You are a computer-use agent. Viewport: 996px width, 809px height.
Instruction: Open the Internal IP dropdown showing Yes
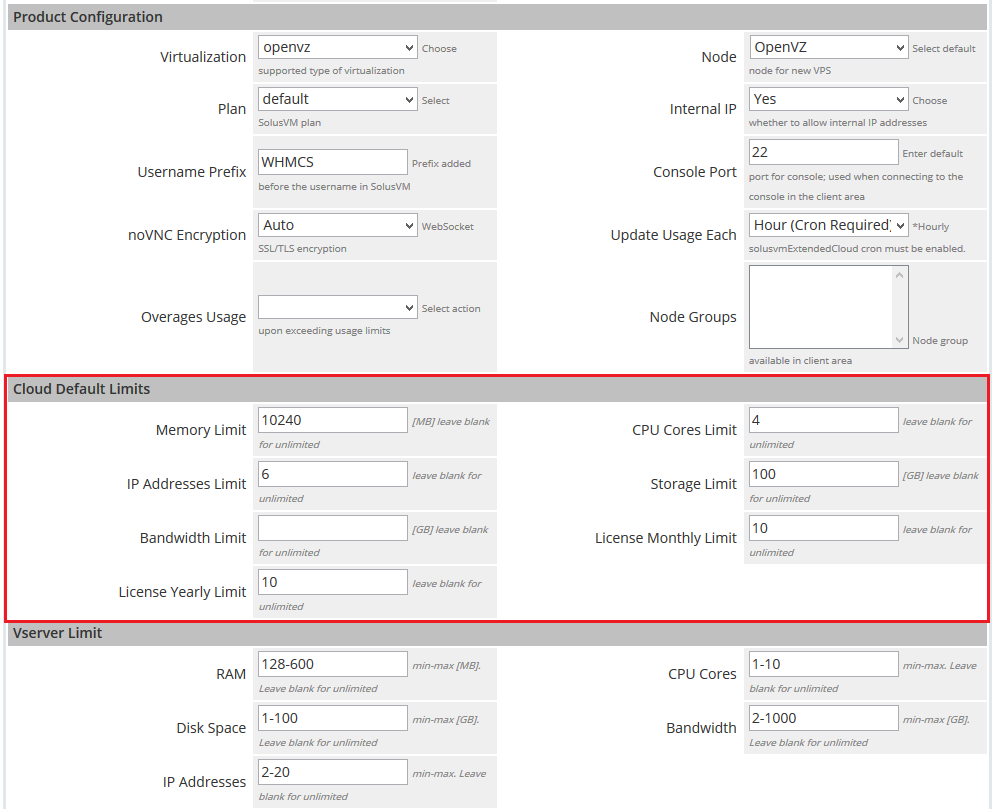click(x=828, y=99)
